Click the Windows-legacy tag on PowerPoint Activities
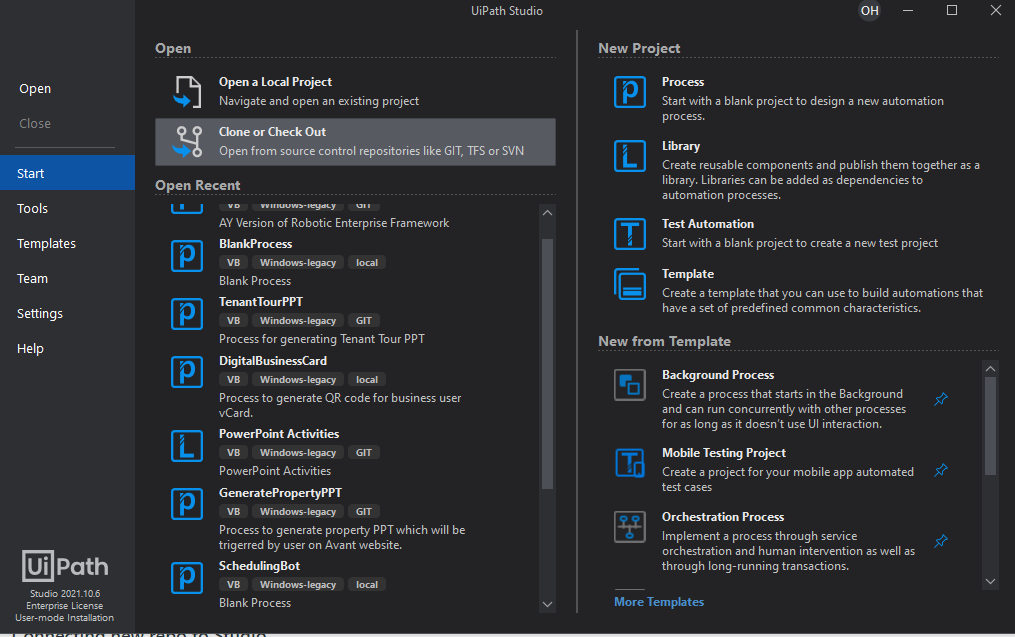1015x637 pixels. tap(298, 453)
